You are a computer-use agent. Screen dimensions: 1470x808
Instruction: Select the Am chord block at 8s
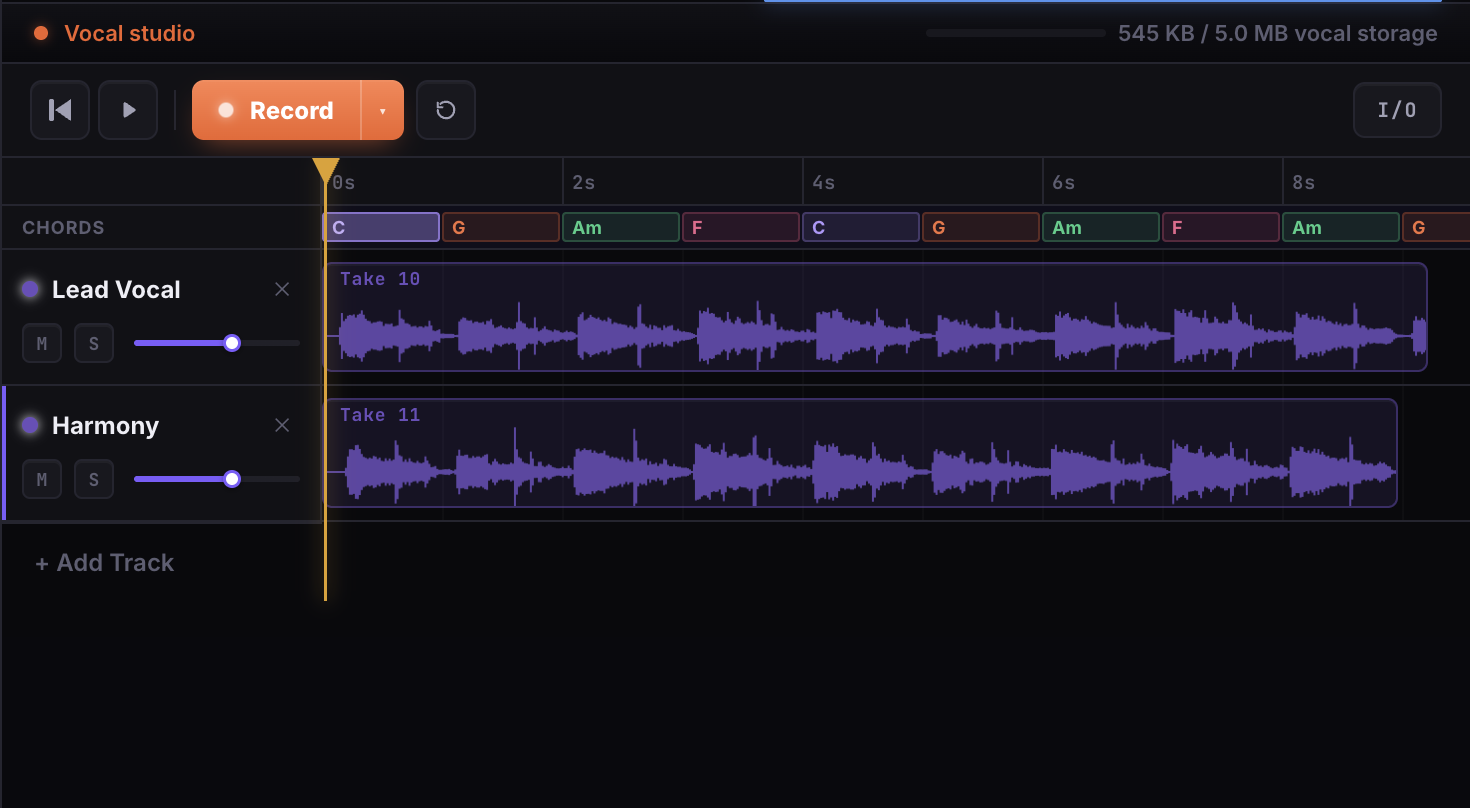tap(1341, 227)
